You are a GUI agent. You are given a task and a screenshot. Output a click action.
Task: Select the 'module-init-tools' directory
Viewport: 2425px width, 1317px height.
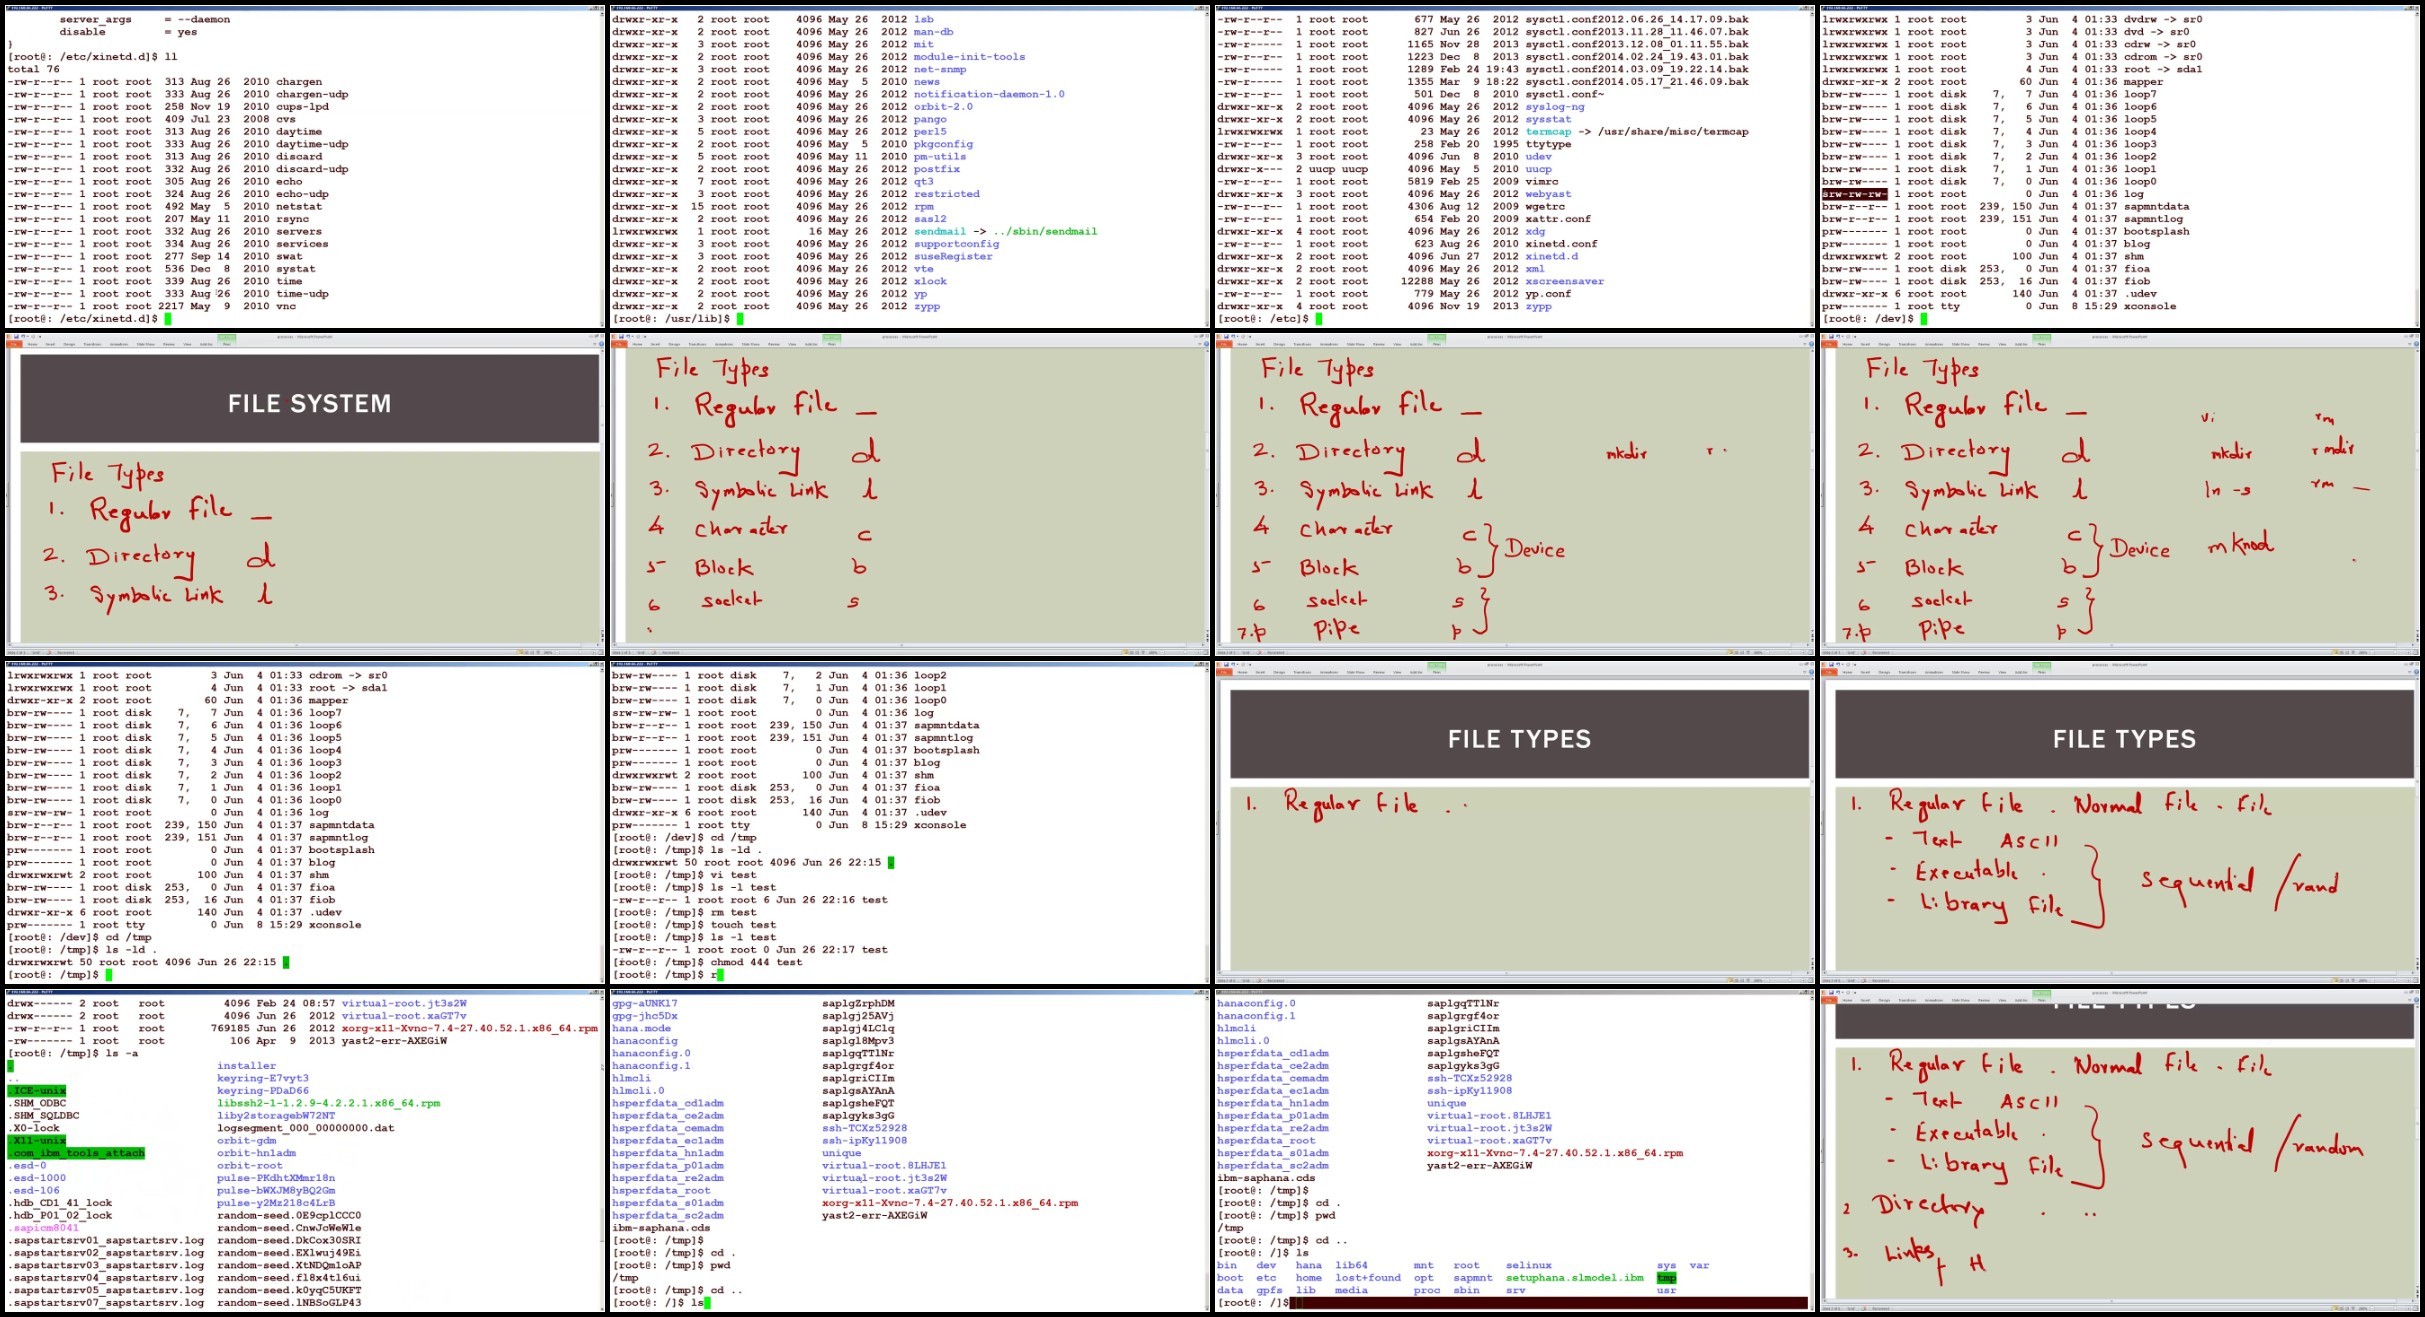click(969, 57)
